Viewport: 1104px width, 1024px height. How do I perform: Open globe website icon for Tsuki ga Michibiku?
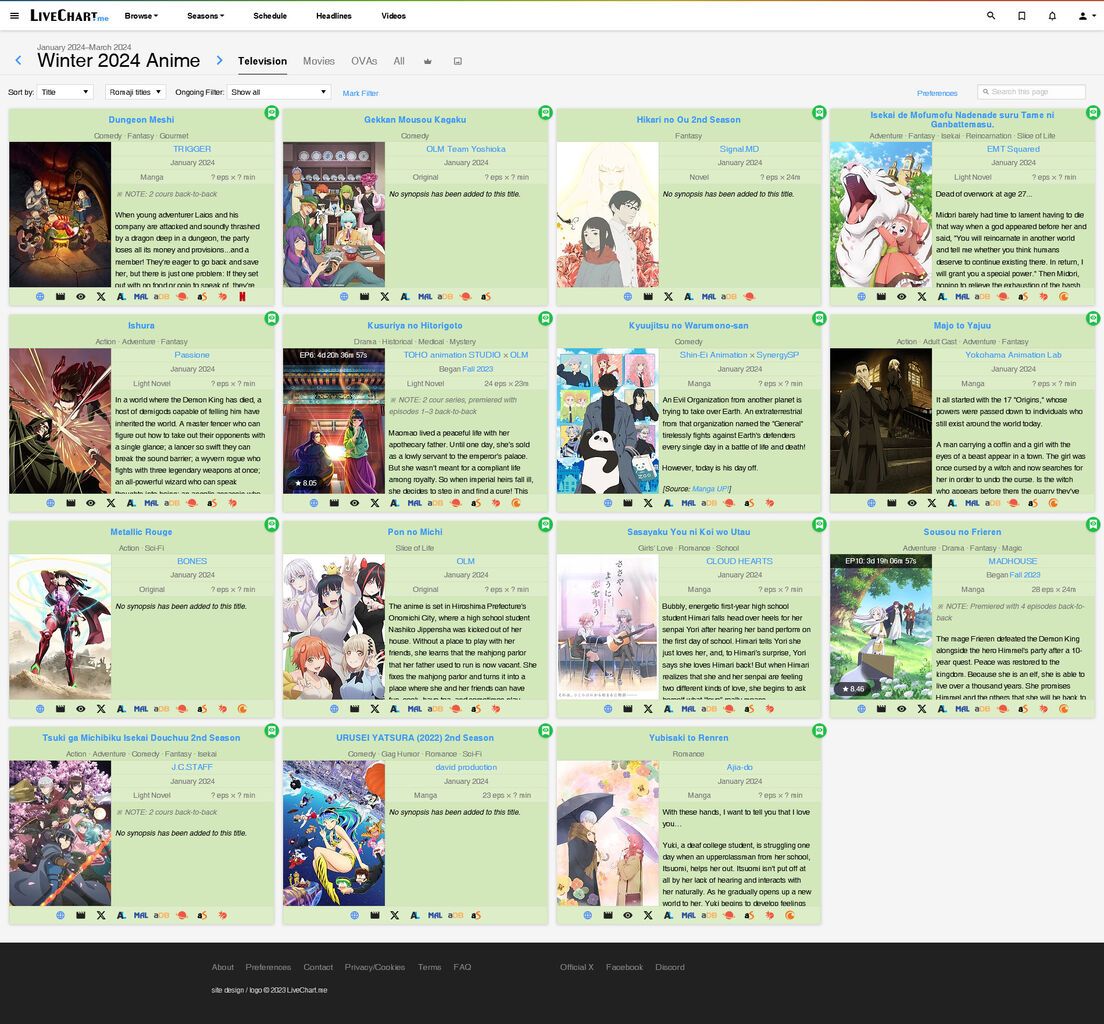pos(61,916)
